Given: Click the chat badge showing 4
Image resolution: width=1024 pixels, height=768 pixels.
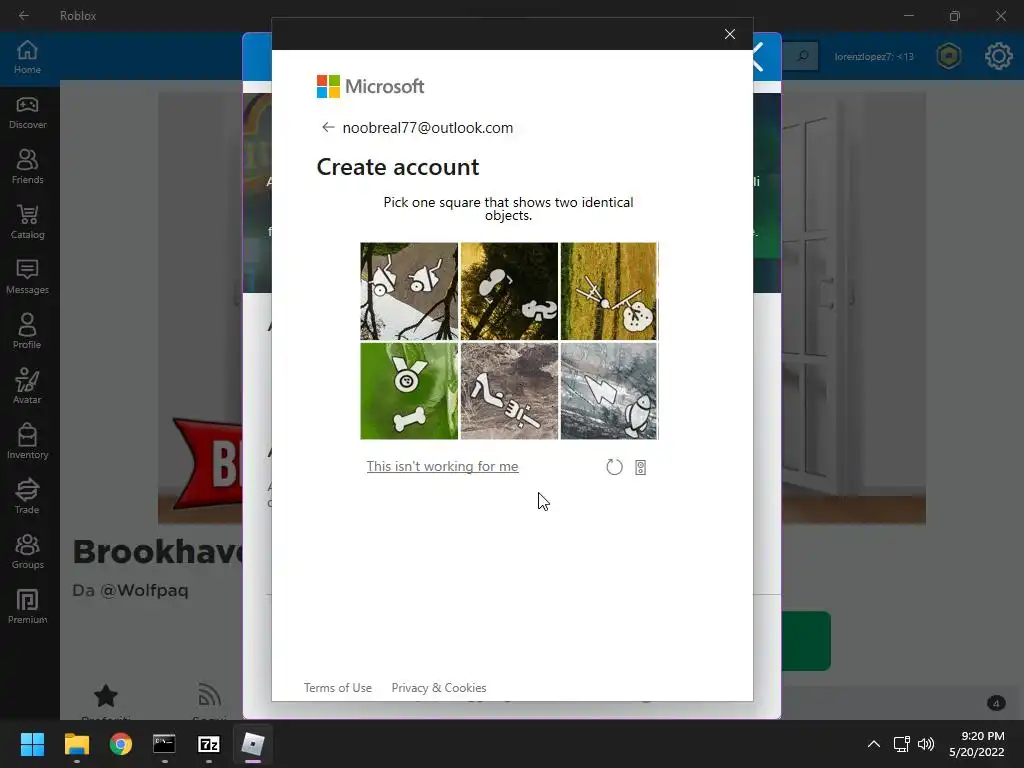Looking at the screenshot, I should point(995,703).
